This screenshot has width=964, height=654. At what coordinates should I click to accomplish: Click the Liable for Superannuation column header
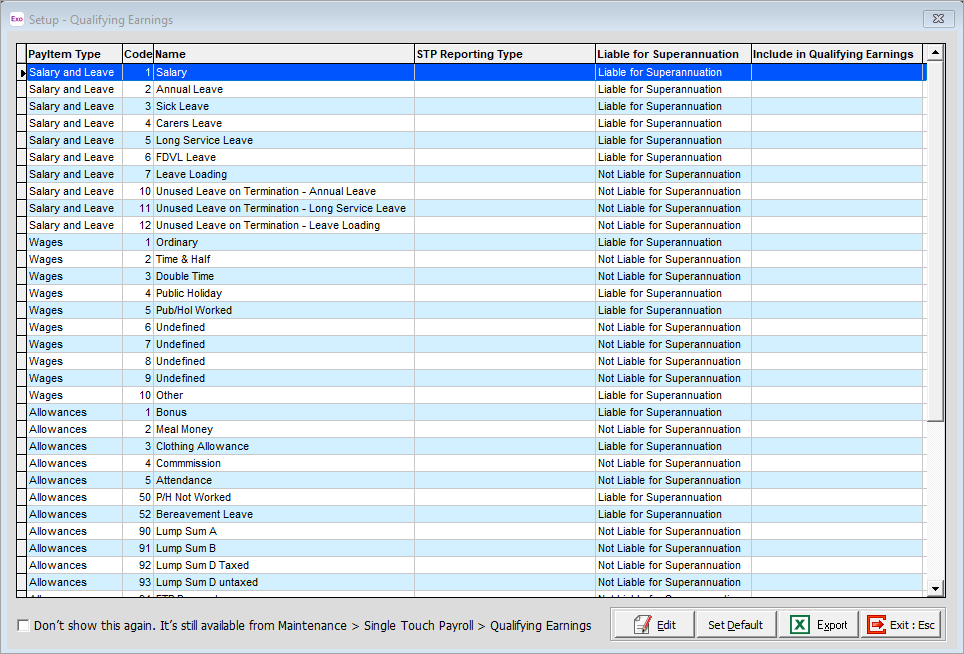tap(673, 54)
